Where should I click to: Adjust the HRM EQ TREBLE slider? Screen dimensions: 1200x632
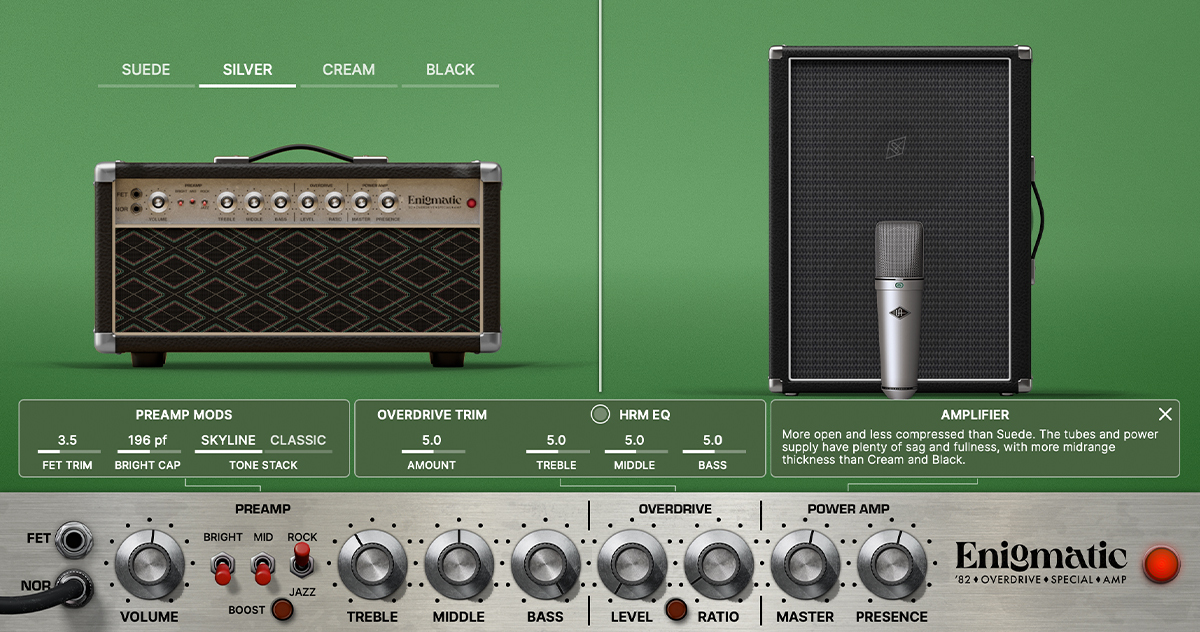click(x=556, y=452)
